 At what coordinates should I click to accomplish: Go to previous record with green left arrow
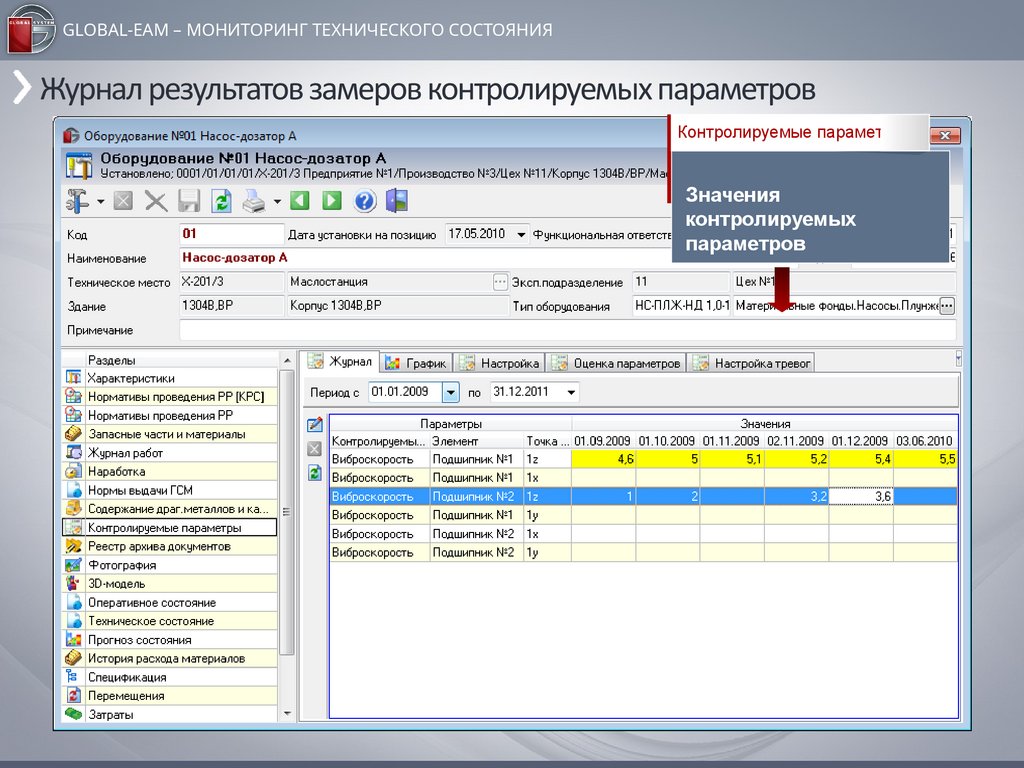300,201
